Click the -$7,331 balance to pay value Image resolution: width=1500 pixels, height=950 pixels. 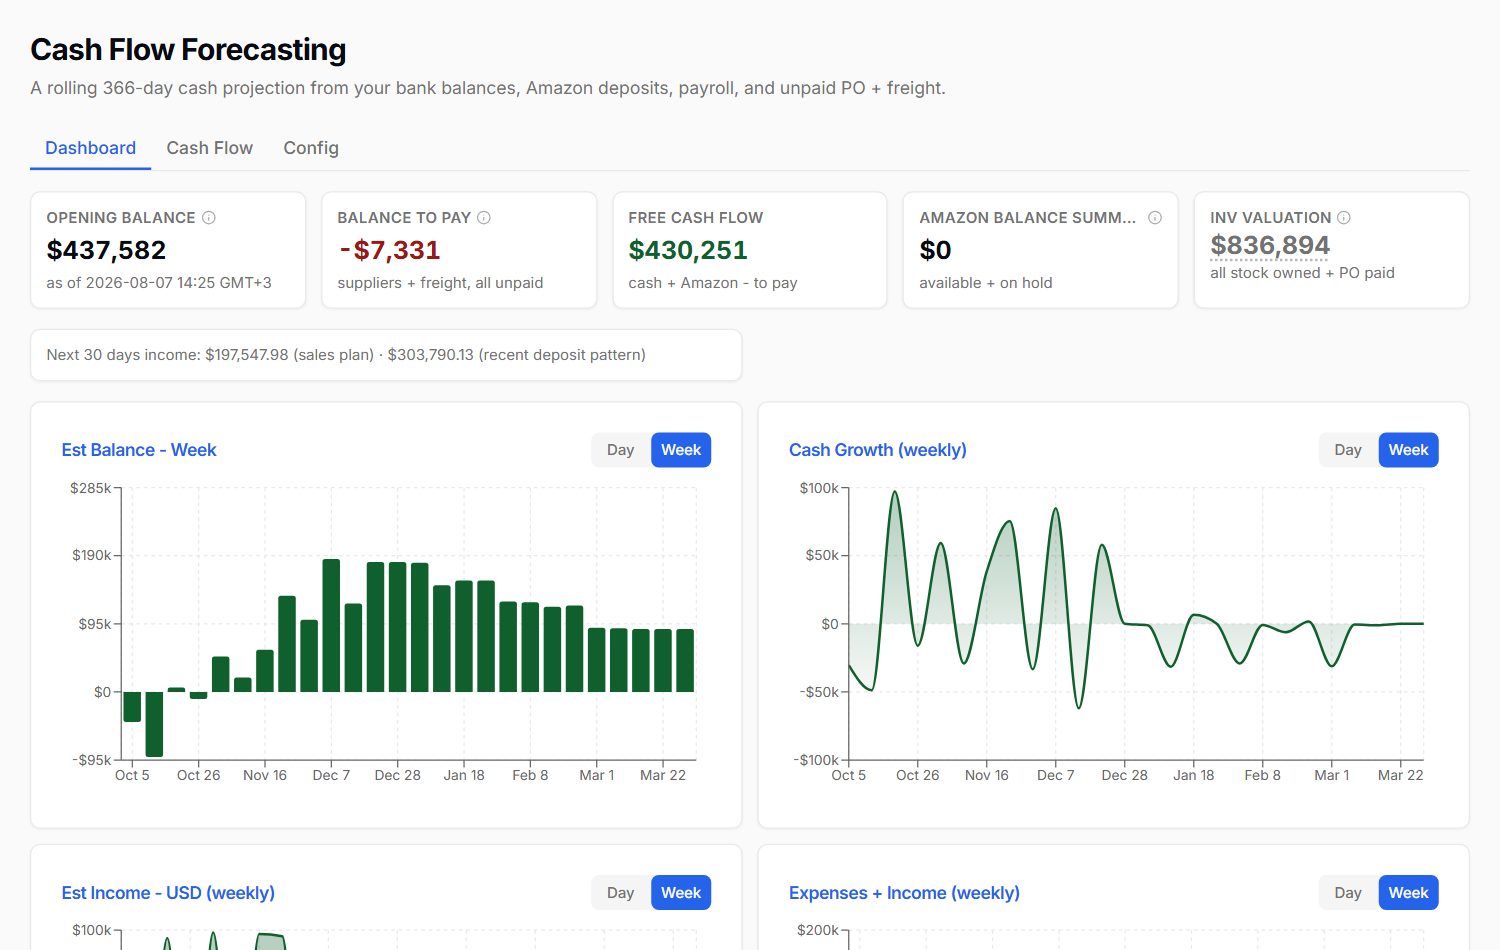(x=389, y=250)
